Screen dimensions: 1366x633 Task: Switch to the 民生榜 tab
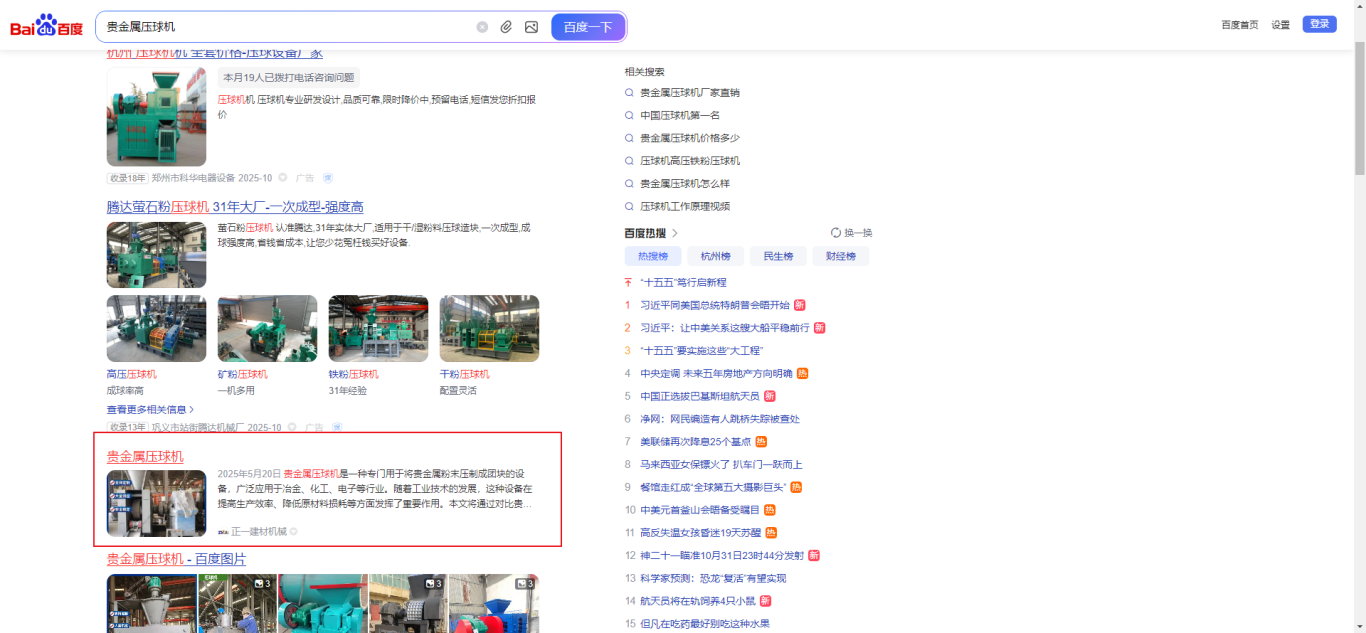pyautogui.click(x=778, y=257)
